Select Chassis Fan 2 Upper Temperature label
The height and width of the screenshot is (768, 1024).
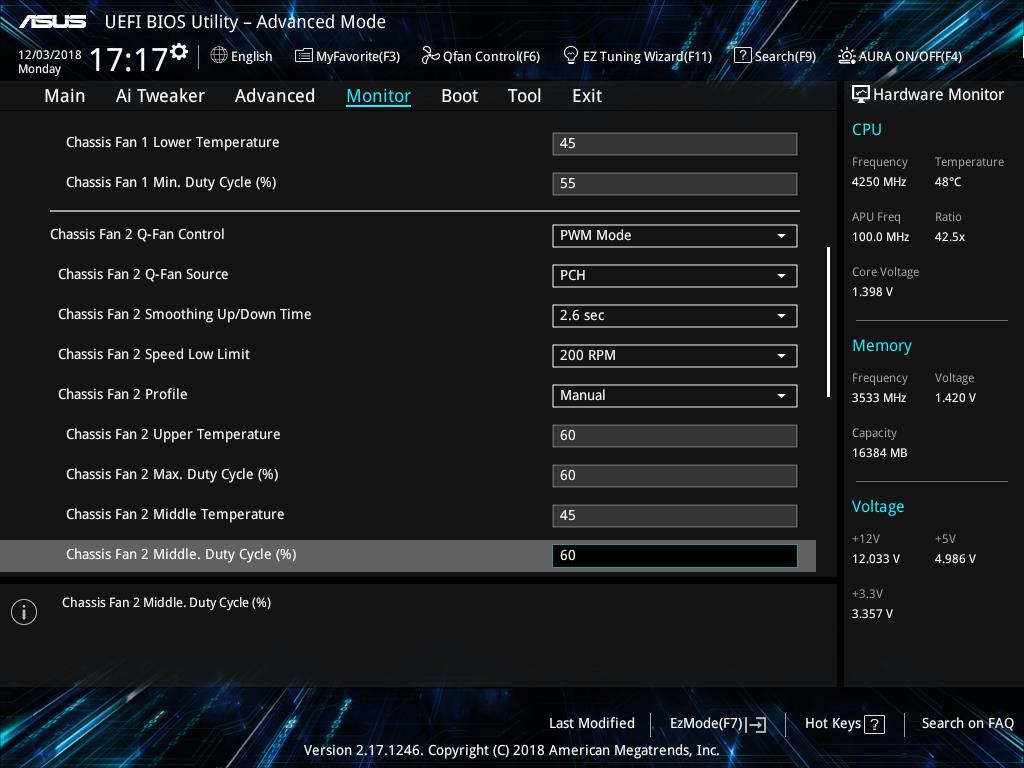click(x=173, y=434)
